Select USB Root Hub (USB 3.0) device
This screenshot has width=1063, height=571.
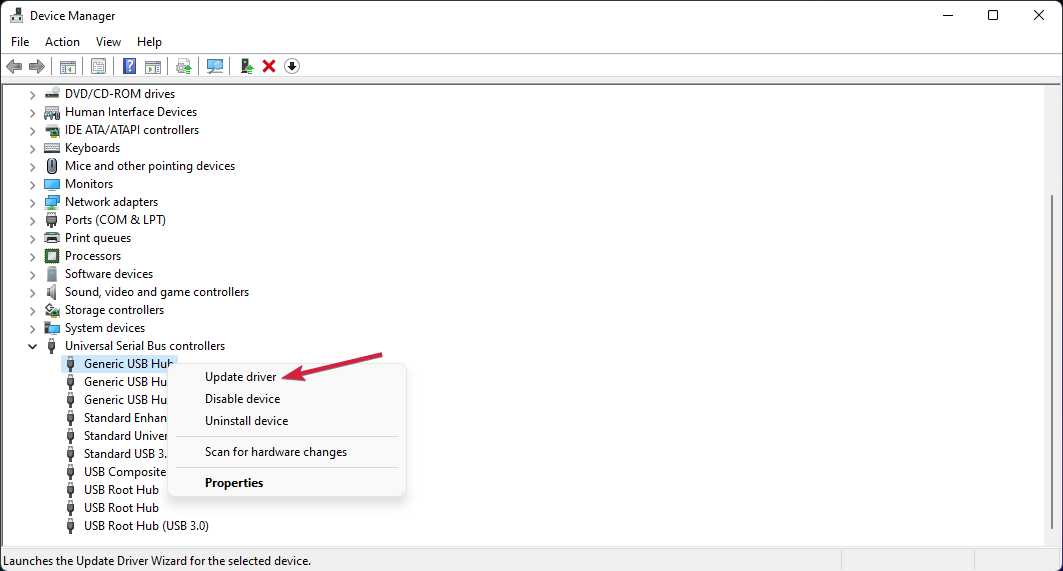click(146, 526)
